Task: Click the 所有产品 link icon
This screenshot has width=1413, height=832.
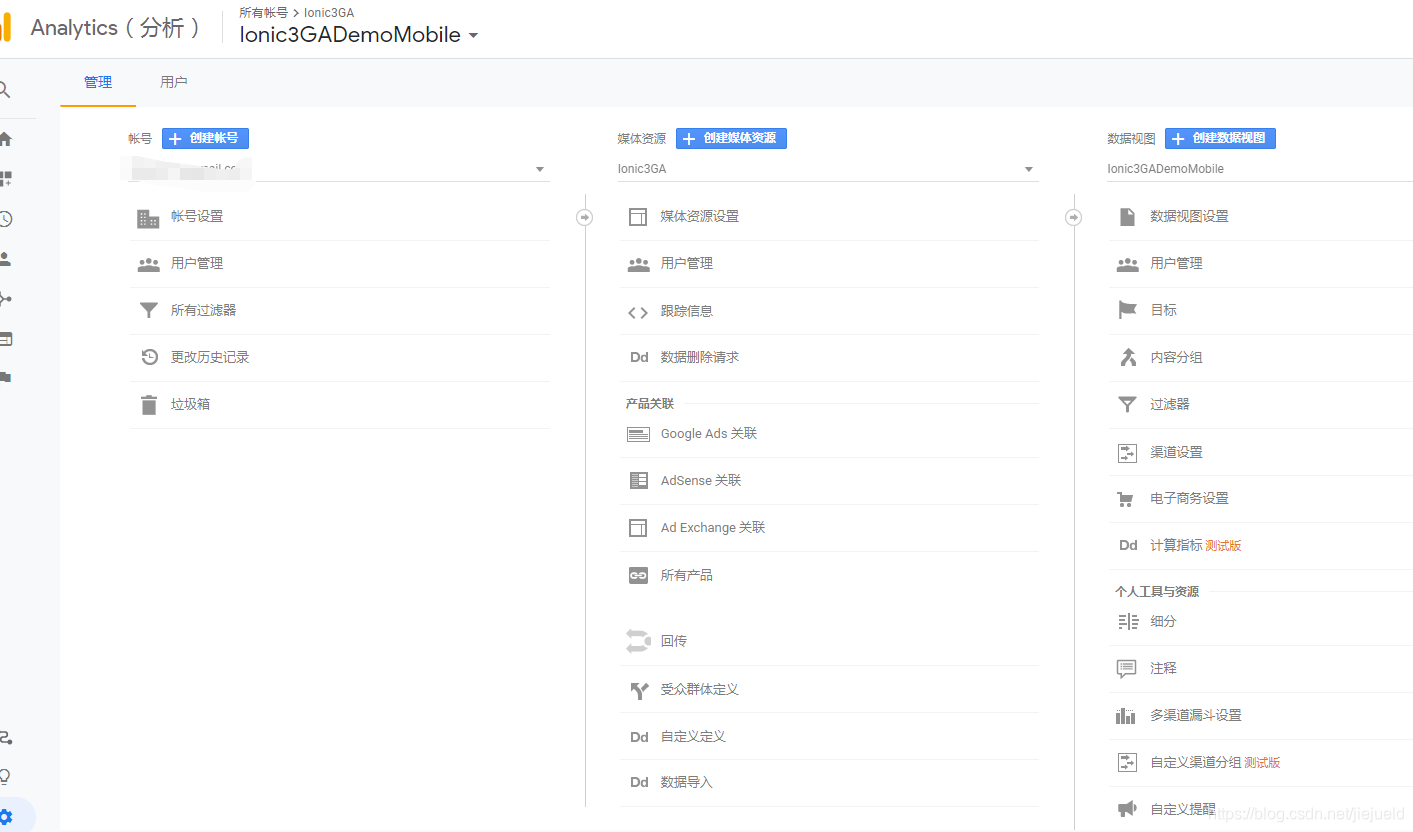Action: tap(638, 576)
